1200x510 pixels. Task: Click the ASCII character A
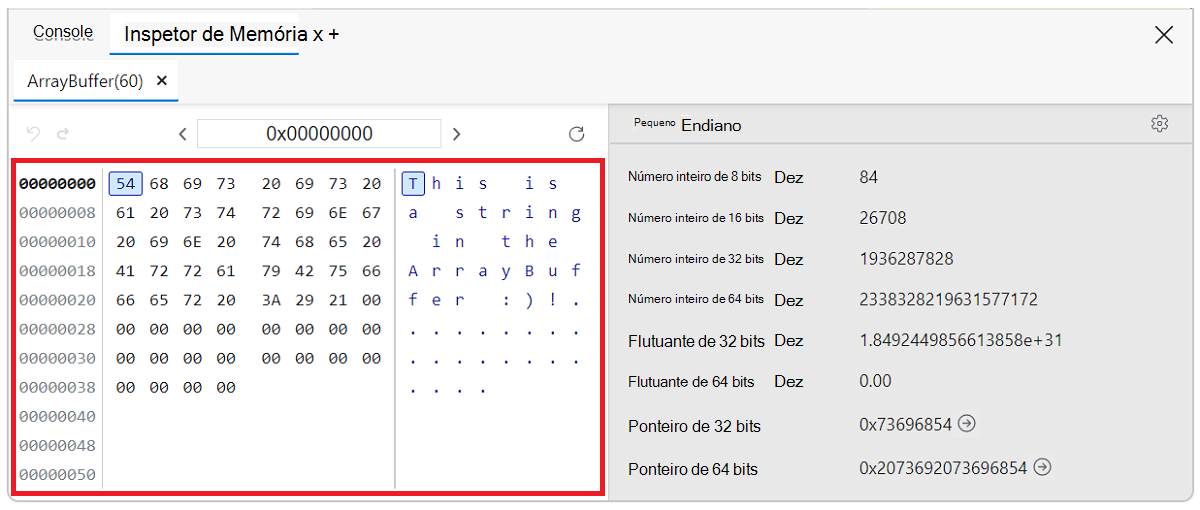point(413,271)
